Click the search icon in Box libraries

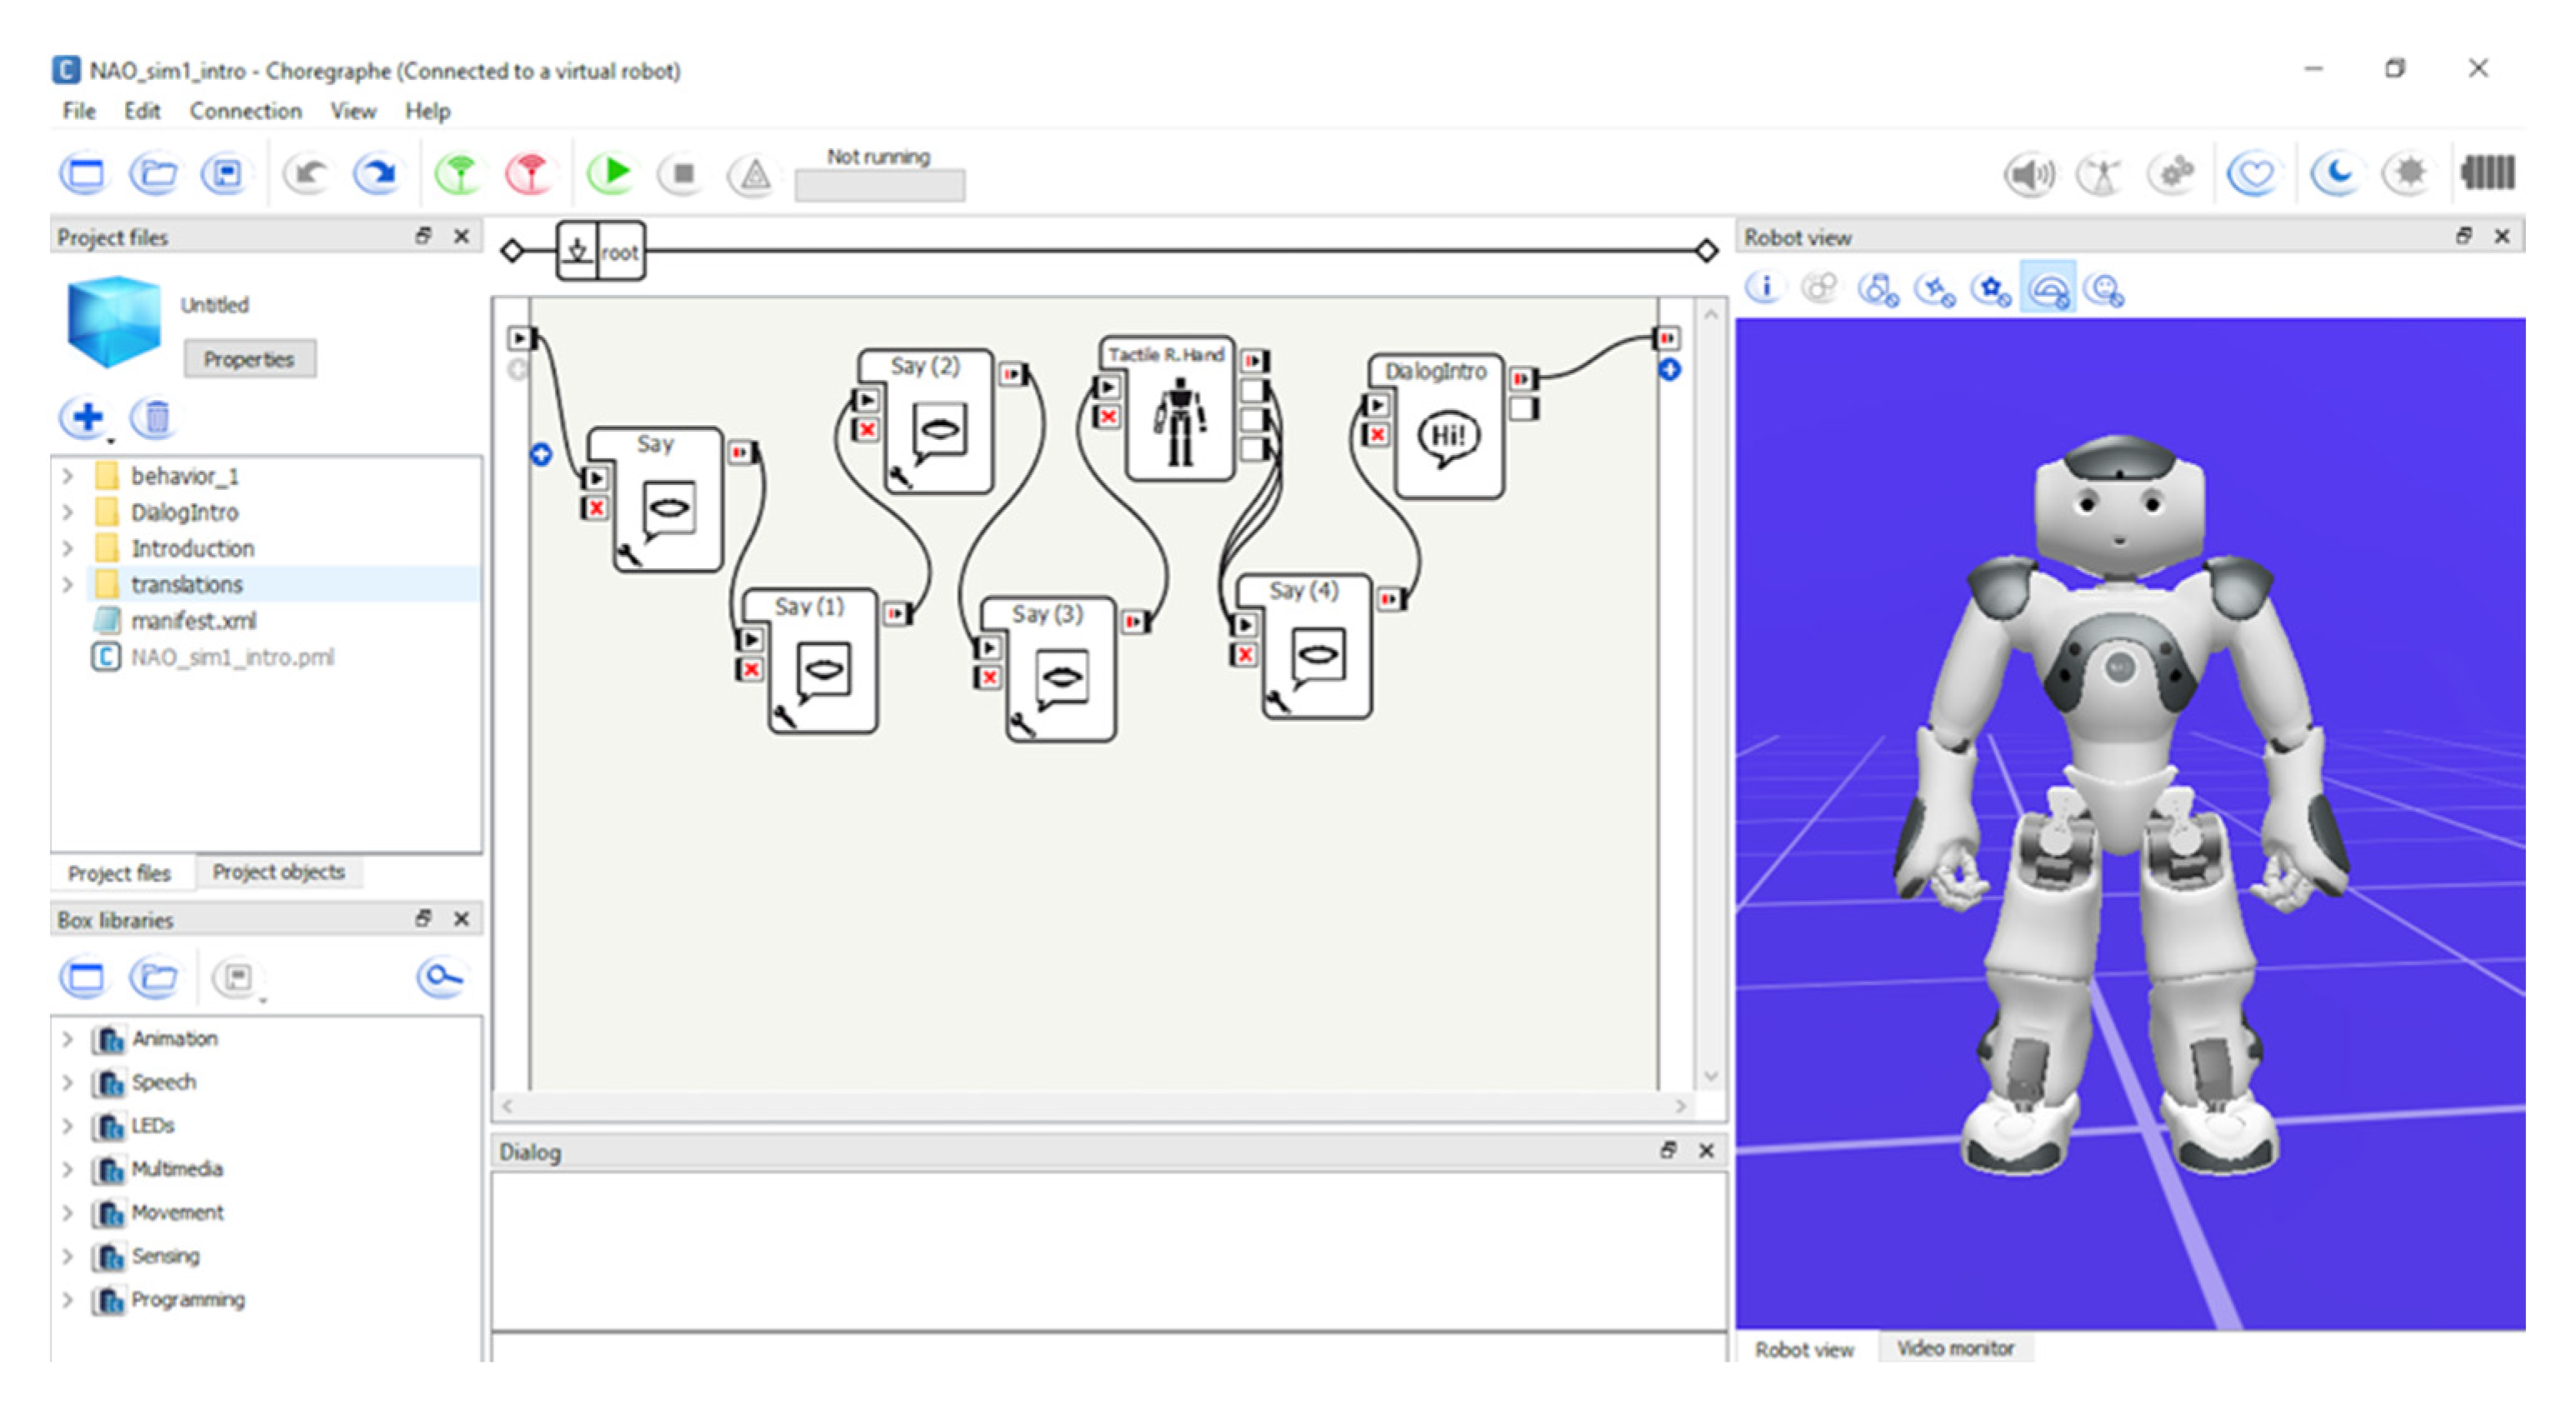441,977
